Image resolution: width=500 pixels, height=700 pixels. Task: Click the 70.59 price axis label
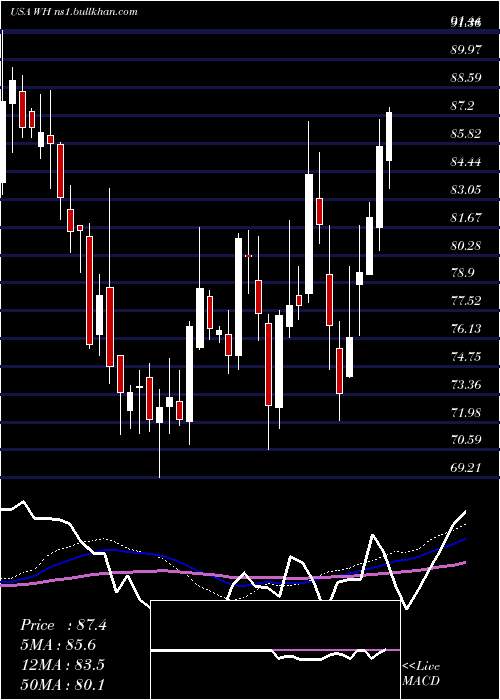tap(466, 440)
